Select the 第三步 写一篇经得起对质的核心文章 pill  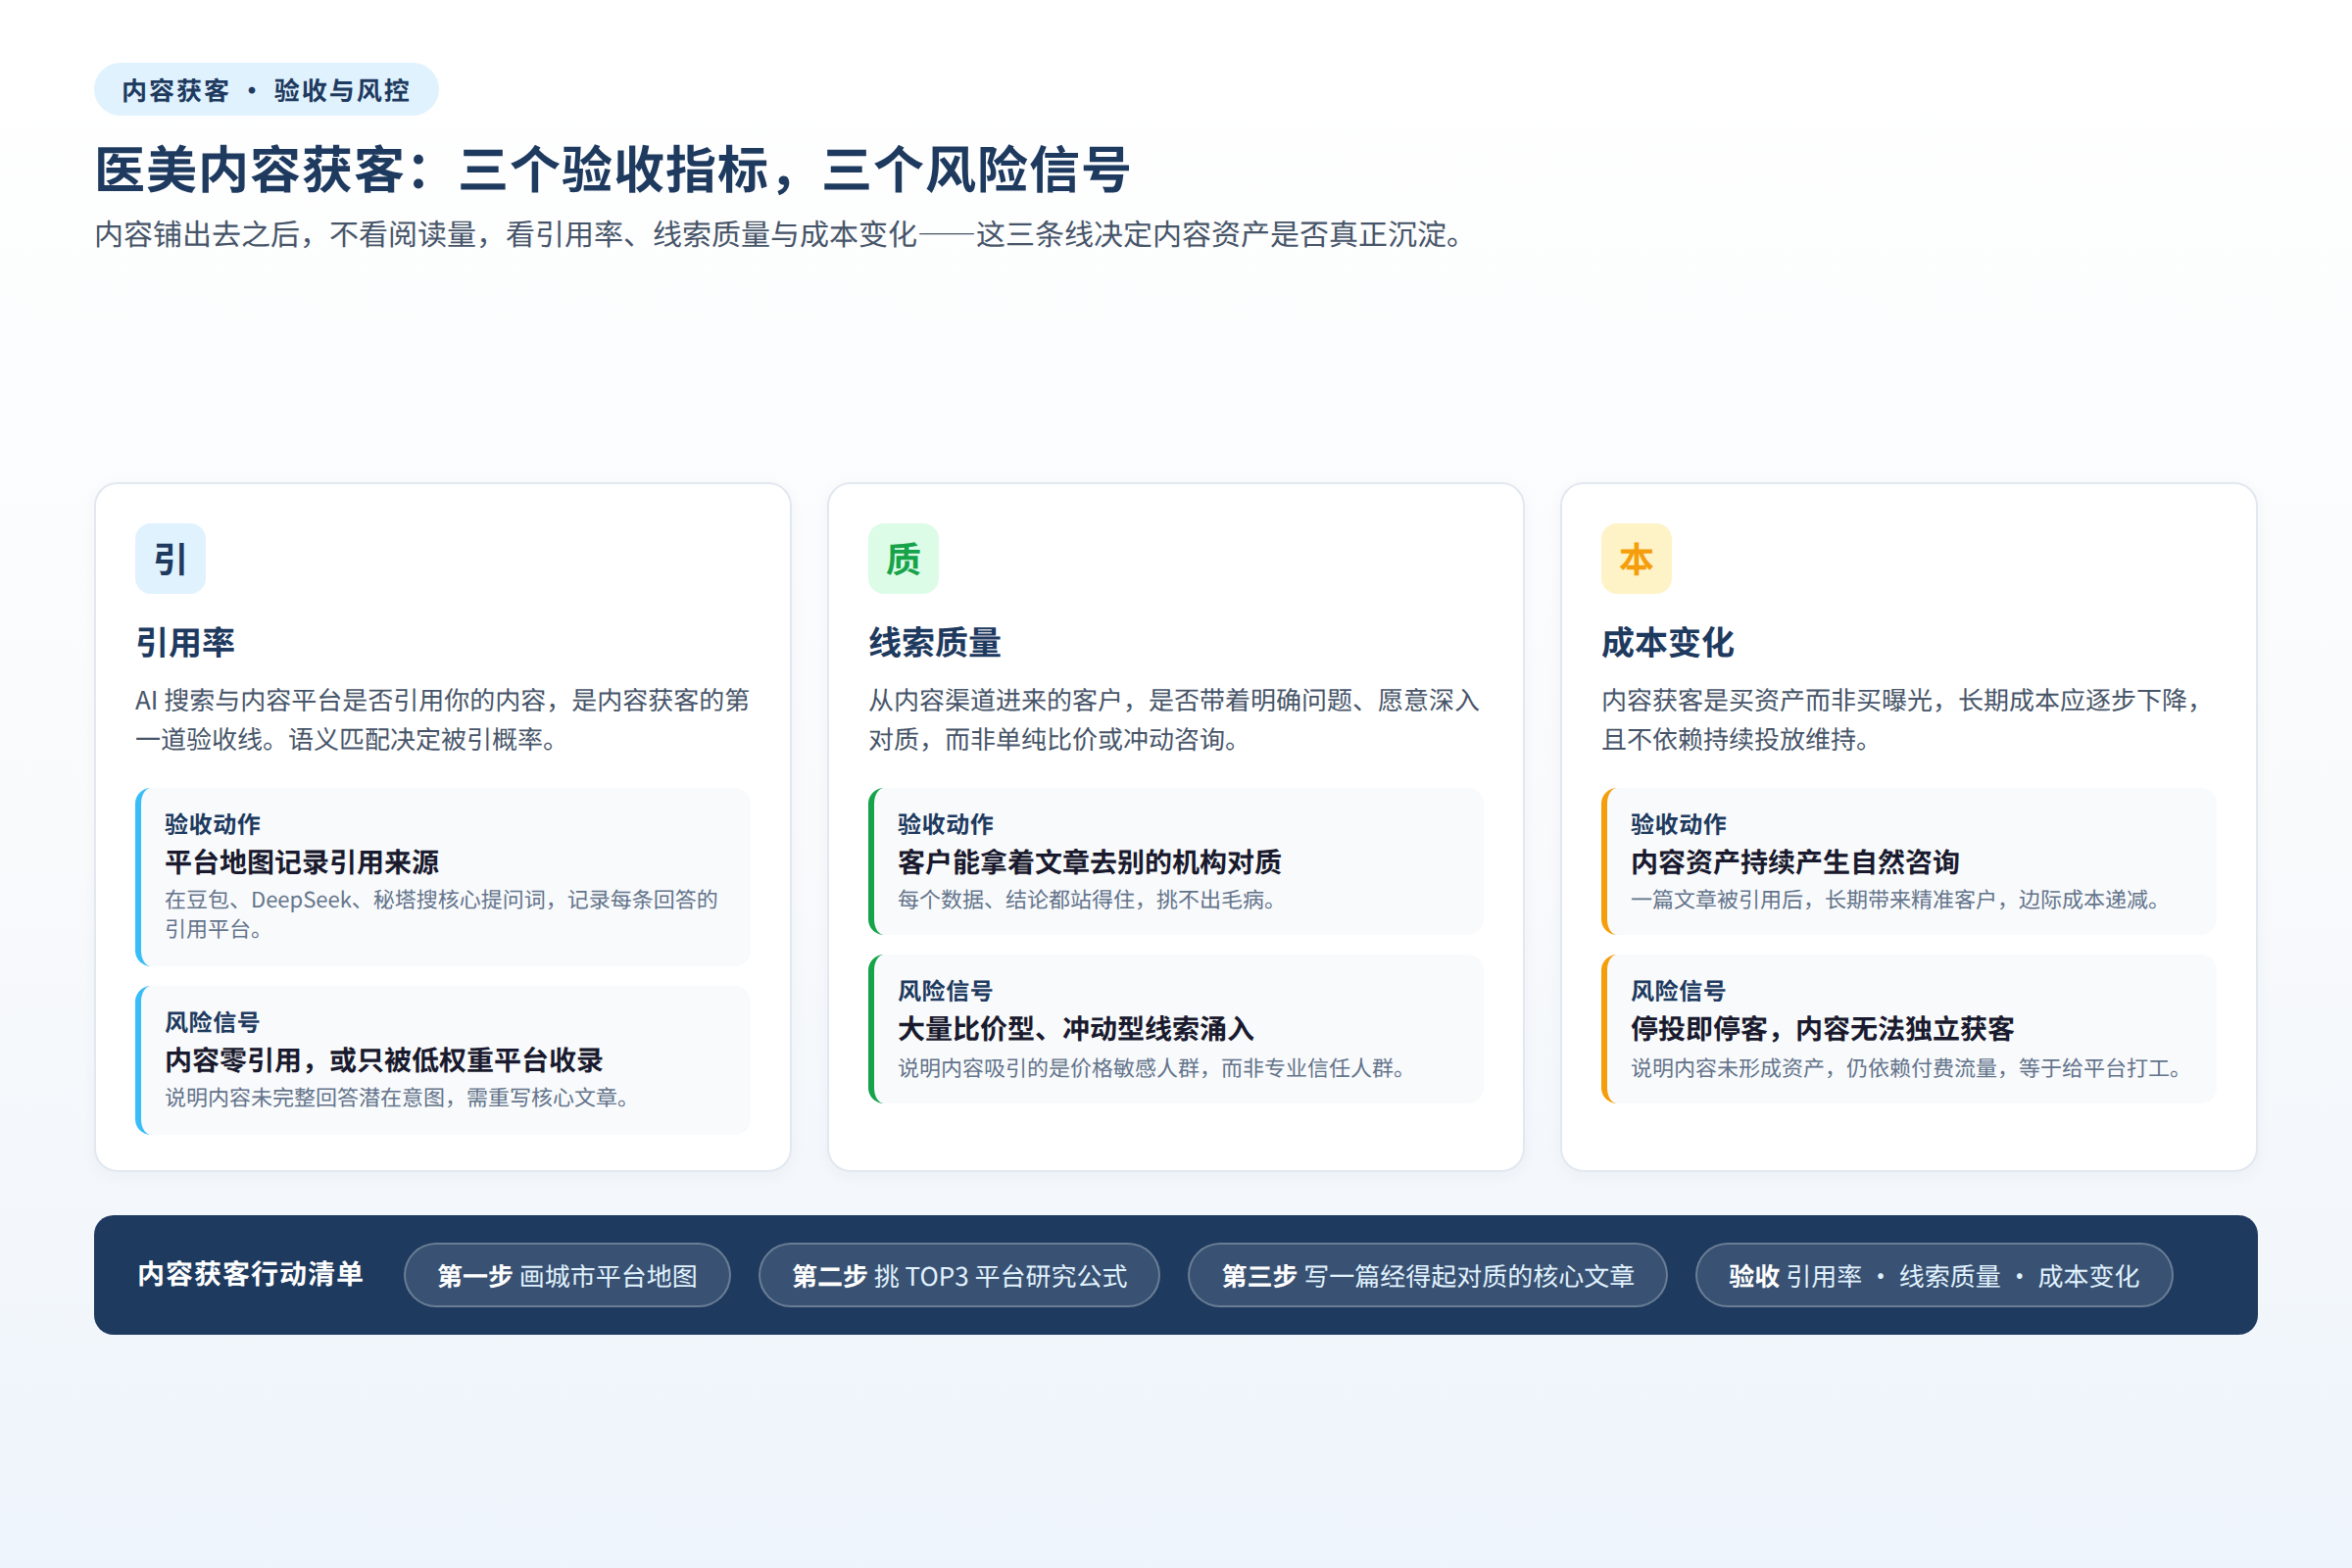[1427, 1275]
